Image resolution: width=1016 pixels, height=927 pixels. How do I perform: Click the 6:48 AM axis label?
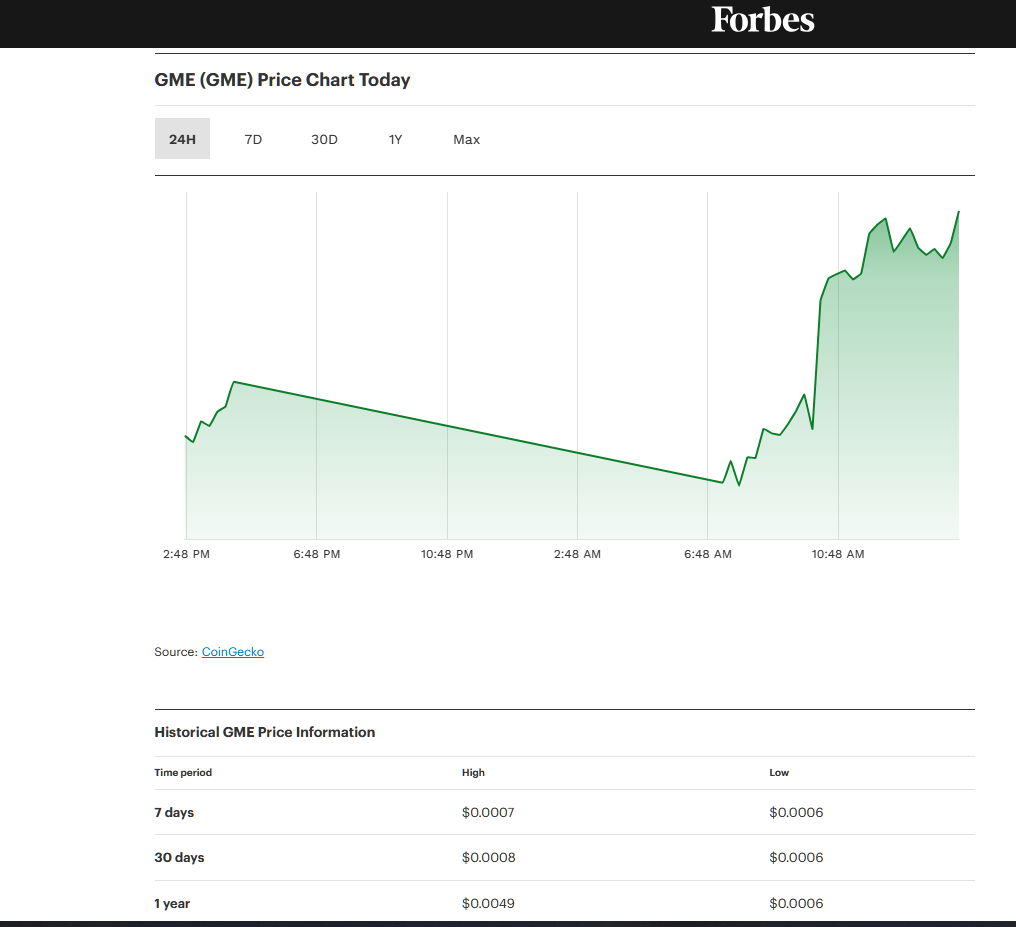point(708,554)
